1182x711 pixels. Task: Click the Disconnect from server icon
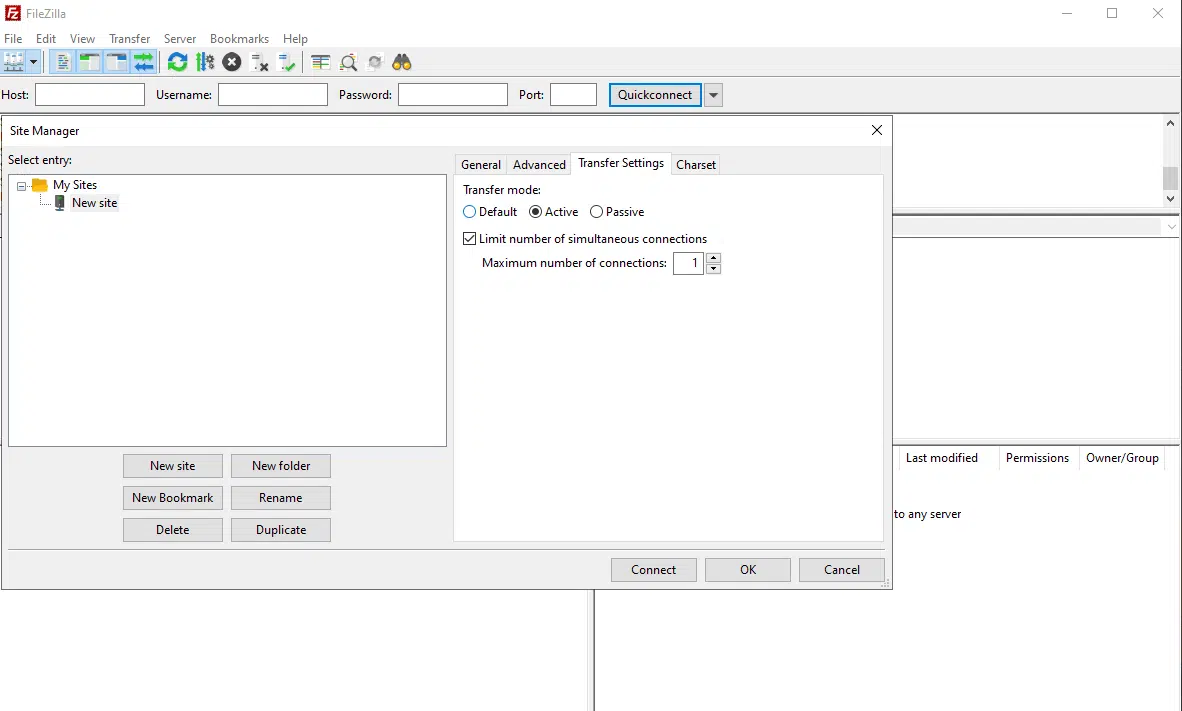[x=259, y=62]
